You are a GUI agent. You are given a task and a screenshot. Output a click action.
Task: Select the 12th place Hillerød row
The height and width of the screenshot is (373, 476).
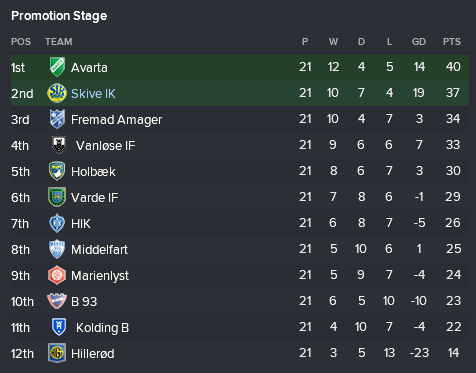click(240, 353)
